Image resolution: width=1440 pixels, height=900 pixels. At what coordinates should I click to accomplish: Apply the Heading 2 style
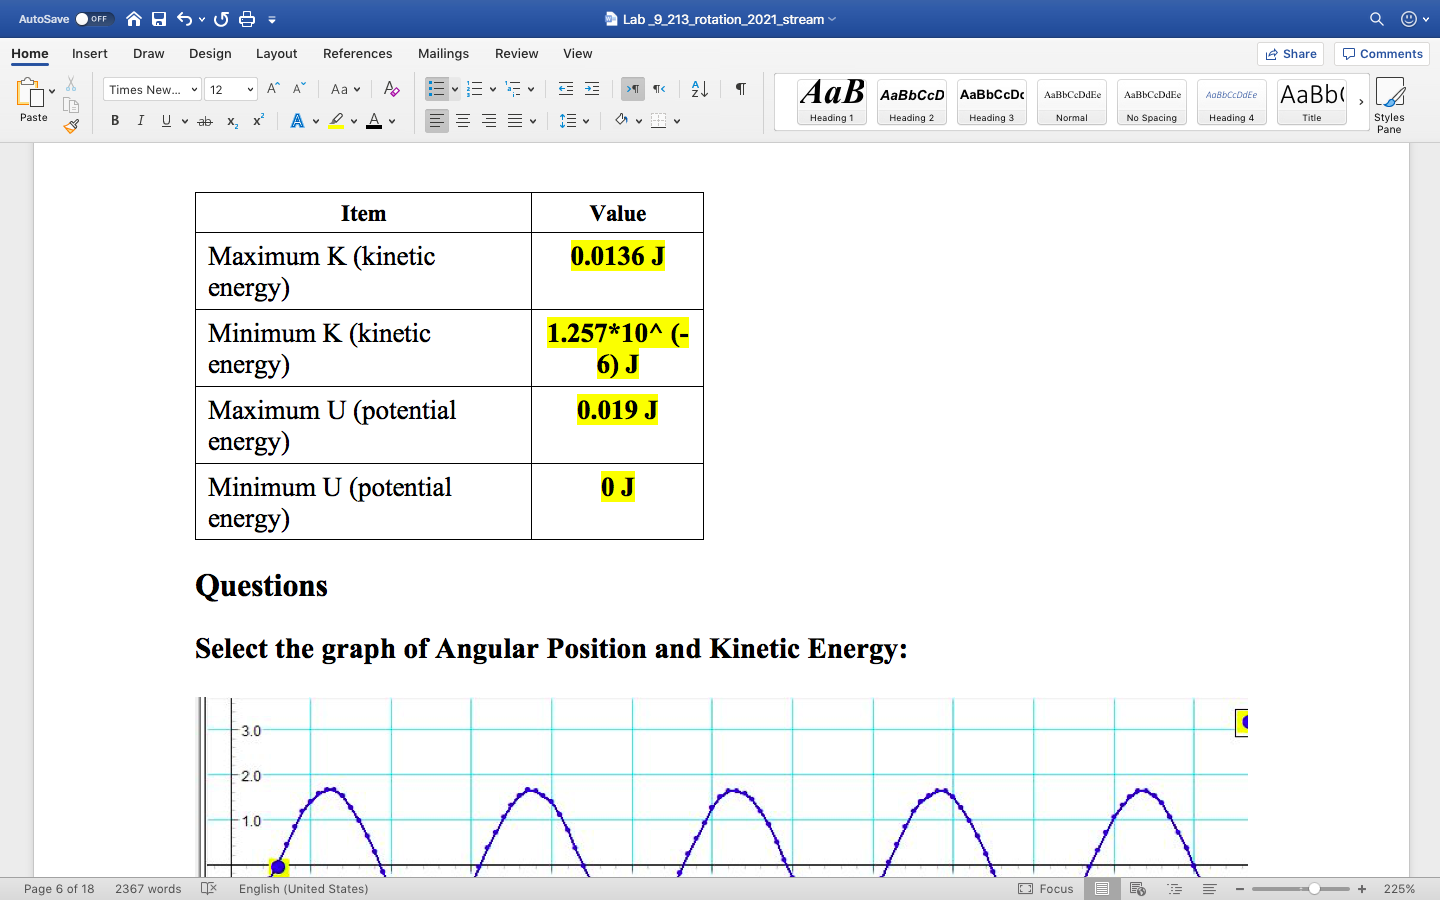point(911,102)
